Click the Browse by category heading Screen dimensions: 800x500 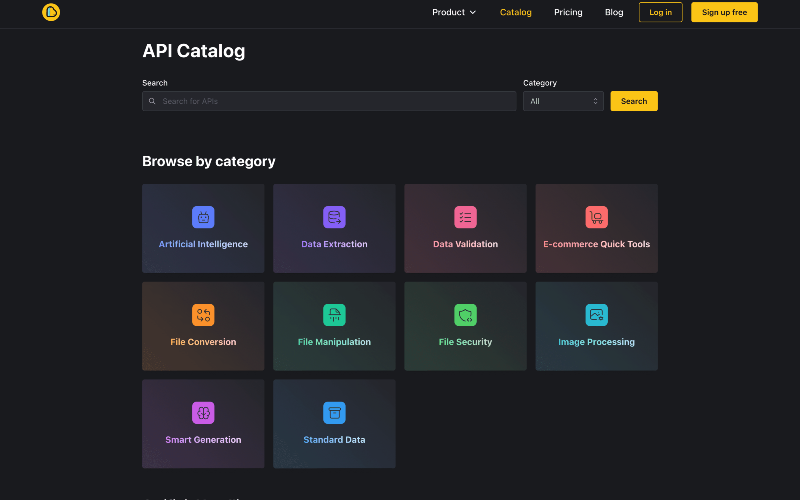[x=209, y=161]
